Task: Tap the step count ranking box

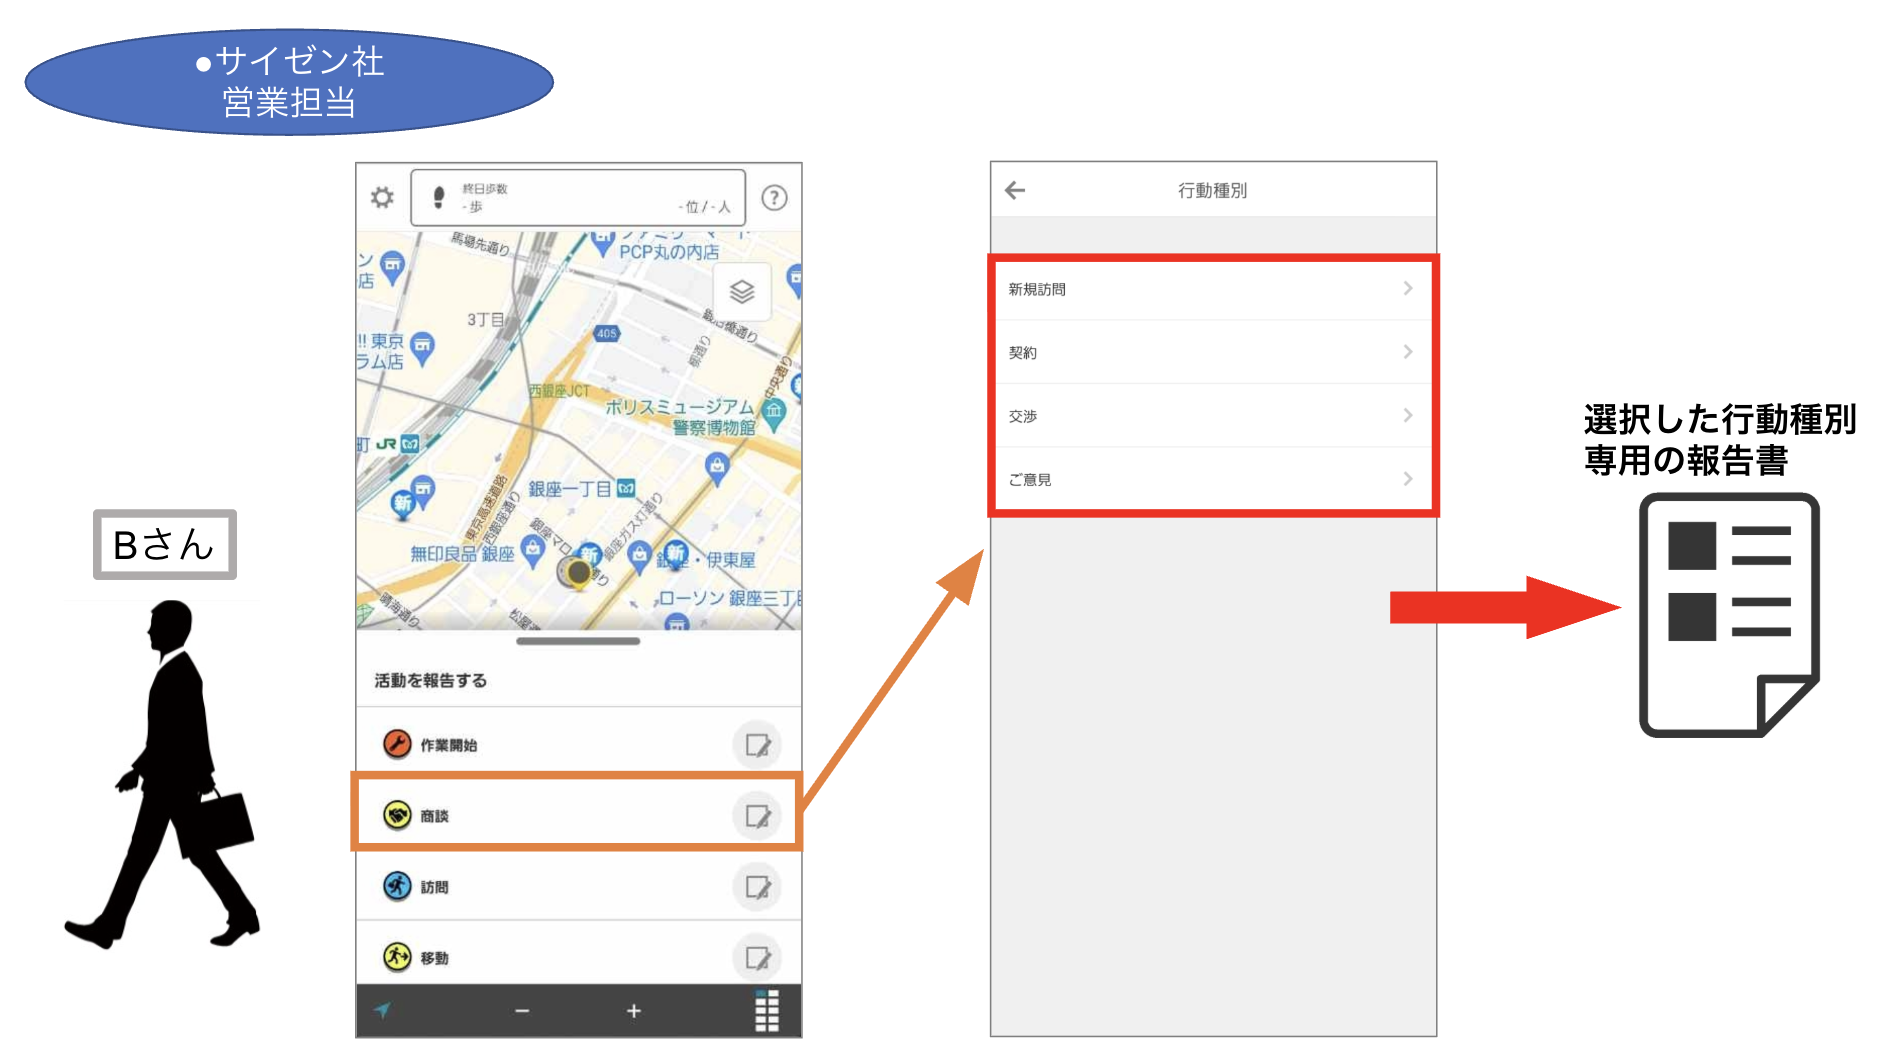Action: [578, 197]
